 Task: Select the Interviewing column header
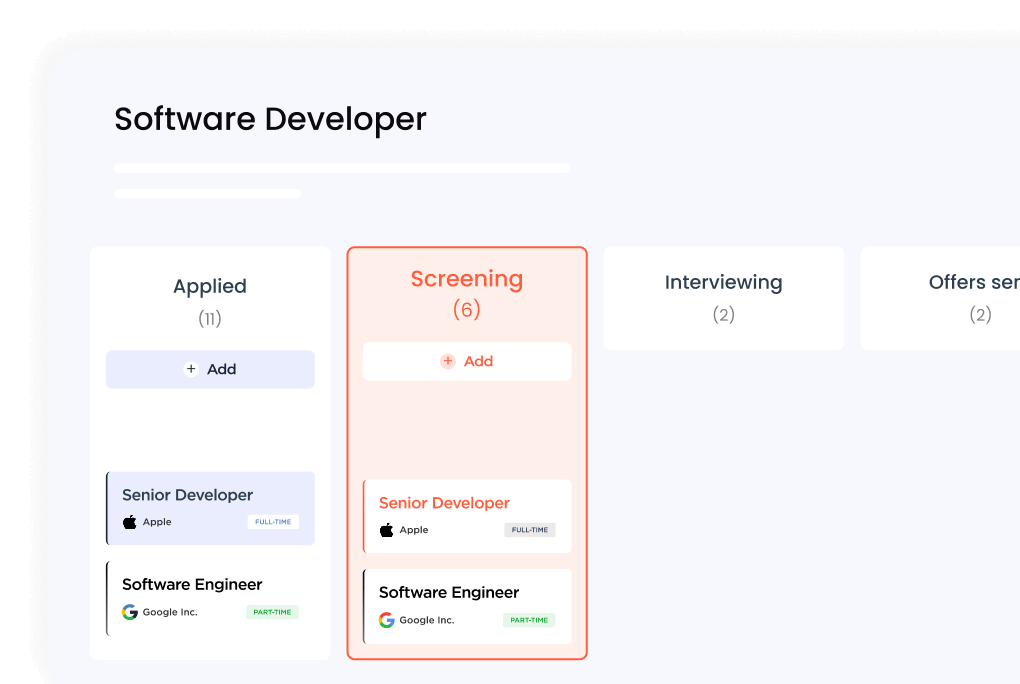[723, 282]
